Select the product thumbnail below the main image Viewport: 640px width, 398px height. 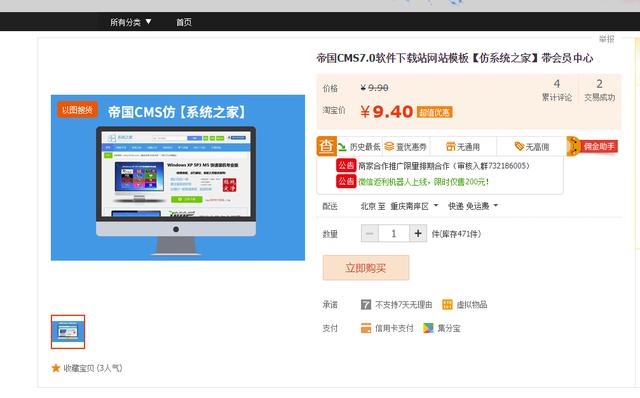coord(68,332)
